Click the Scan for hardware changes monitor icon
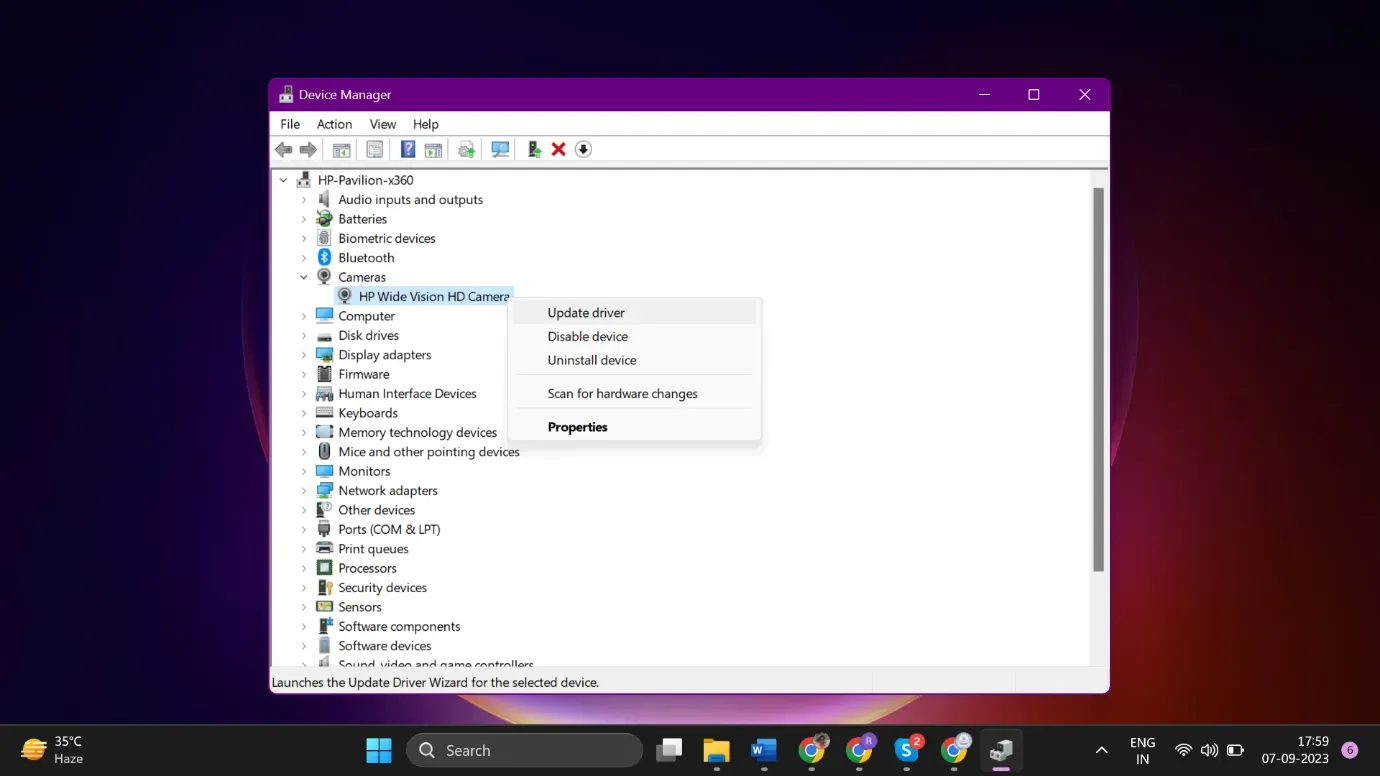The width and height of the screenshot is (1380, 776). (500, 149)
